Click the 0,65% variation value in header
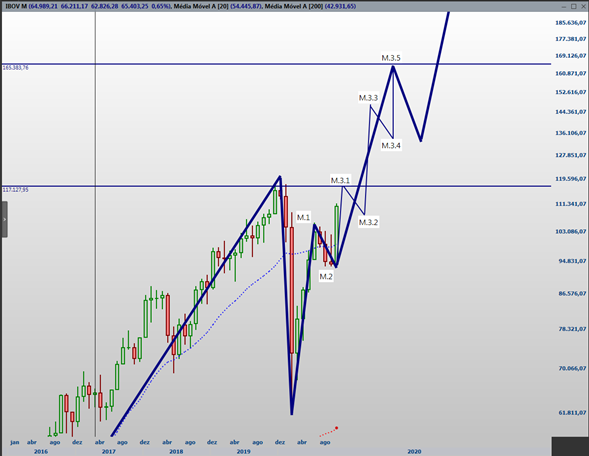The height and width of the screenshot is (456, 589). point(160,6)
